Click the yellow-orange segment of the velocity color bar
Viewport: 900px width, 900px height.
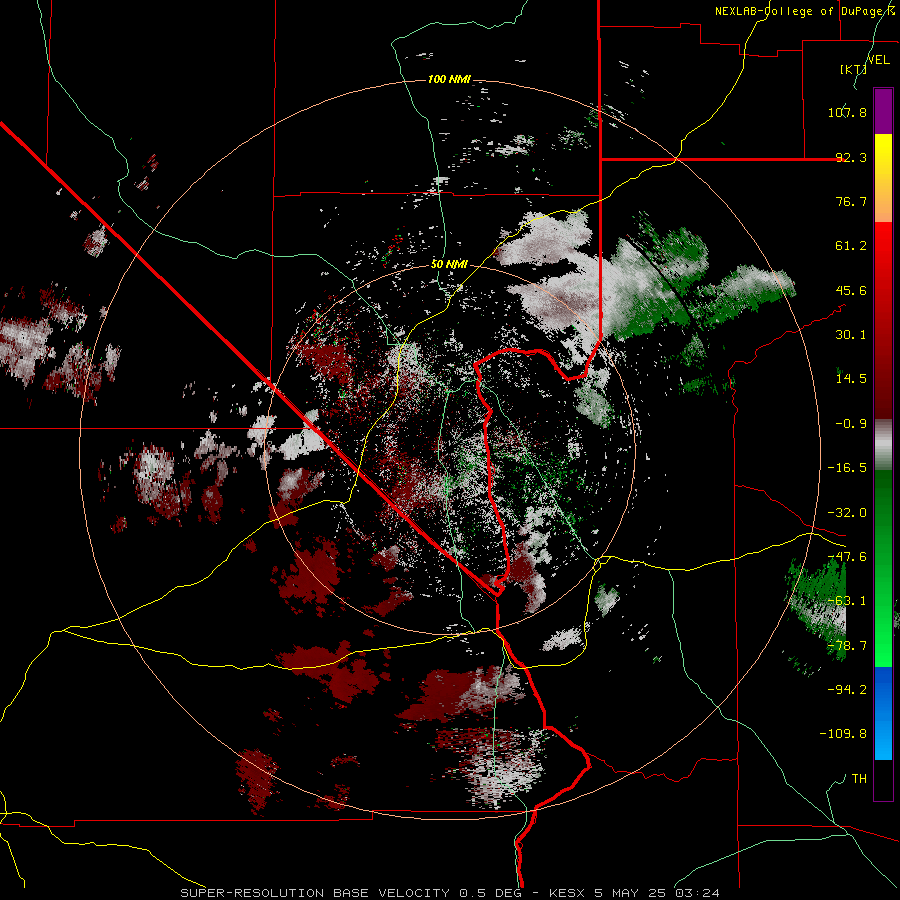(x=883, y=178)
